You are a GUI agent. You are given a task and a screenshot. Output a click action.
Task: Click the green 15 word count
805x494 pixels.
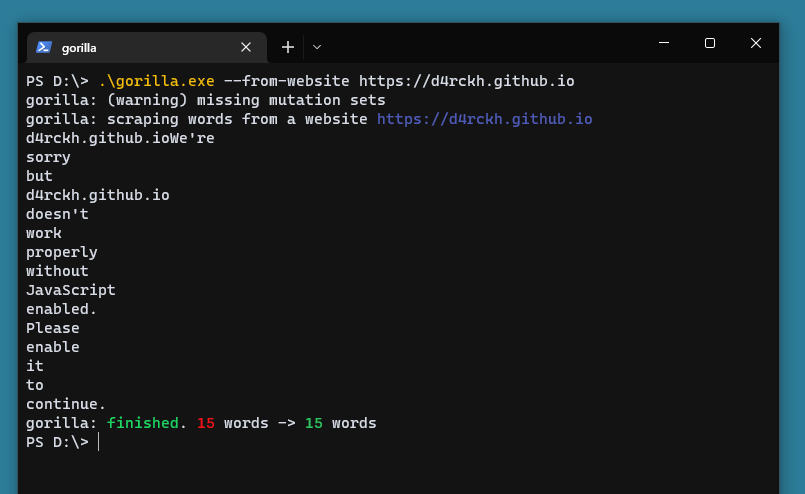[x=314, y=423]
